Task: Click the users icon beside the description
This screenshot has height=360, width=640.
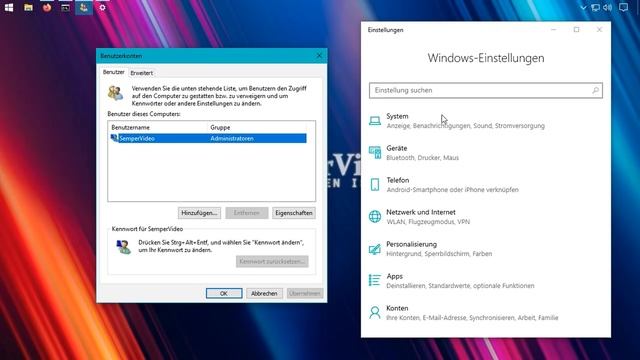Action: click(116, 93)
